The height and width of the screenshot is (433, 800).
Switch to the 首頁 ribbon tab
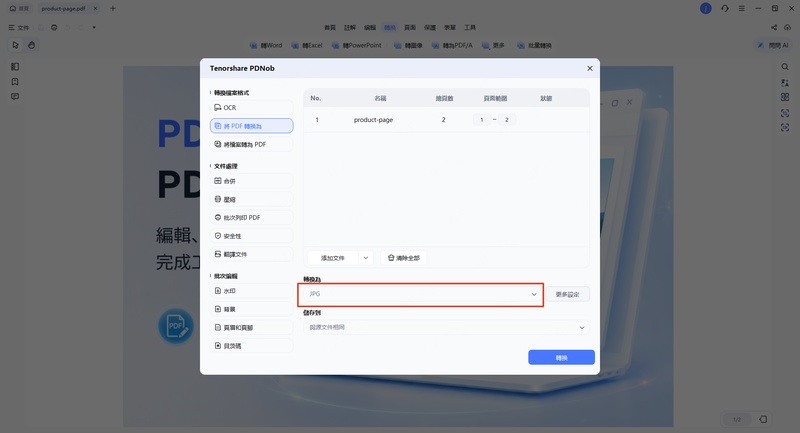(x=330, y=28)
